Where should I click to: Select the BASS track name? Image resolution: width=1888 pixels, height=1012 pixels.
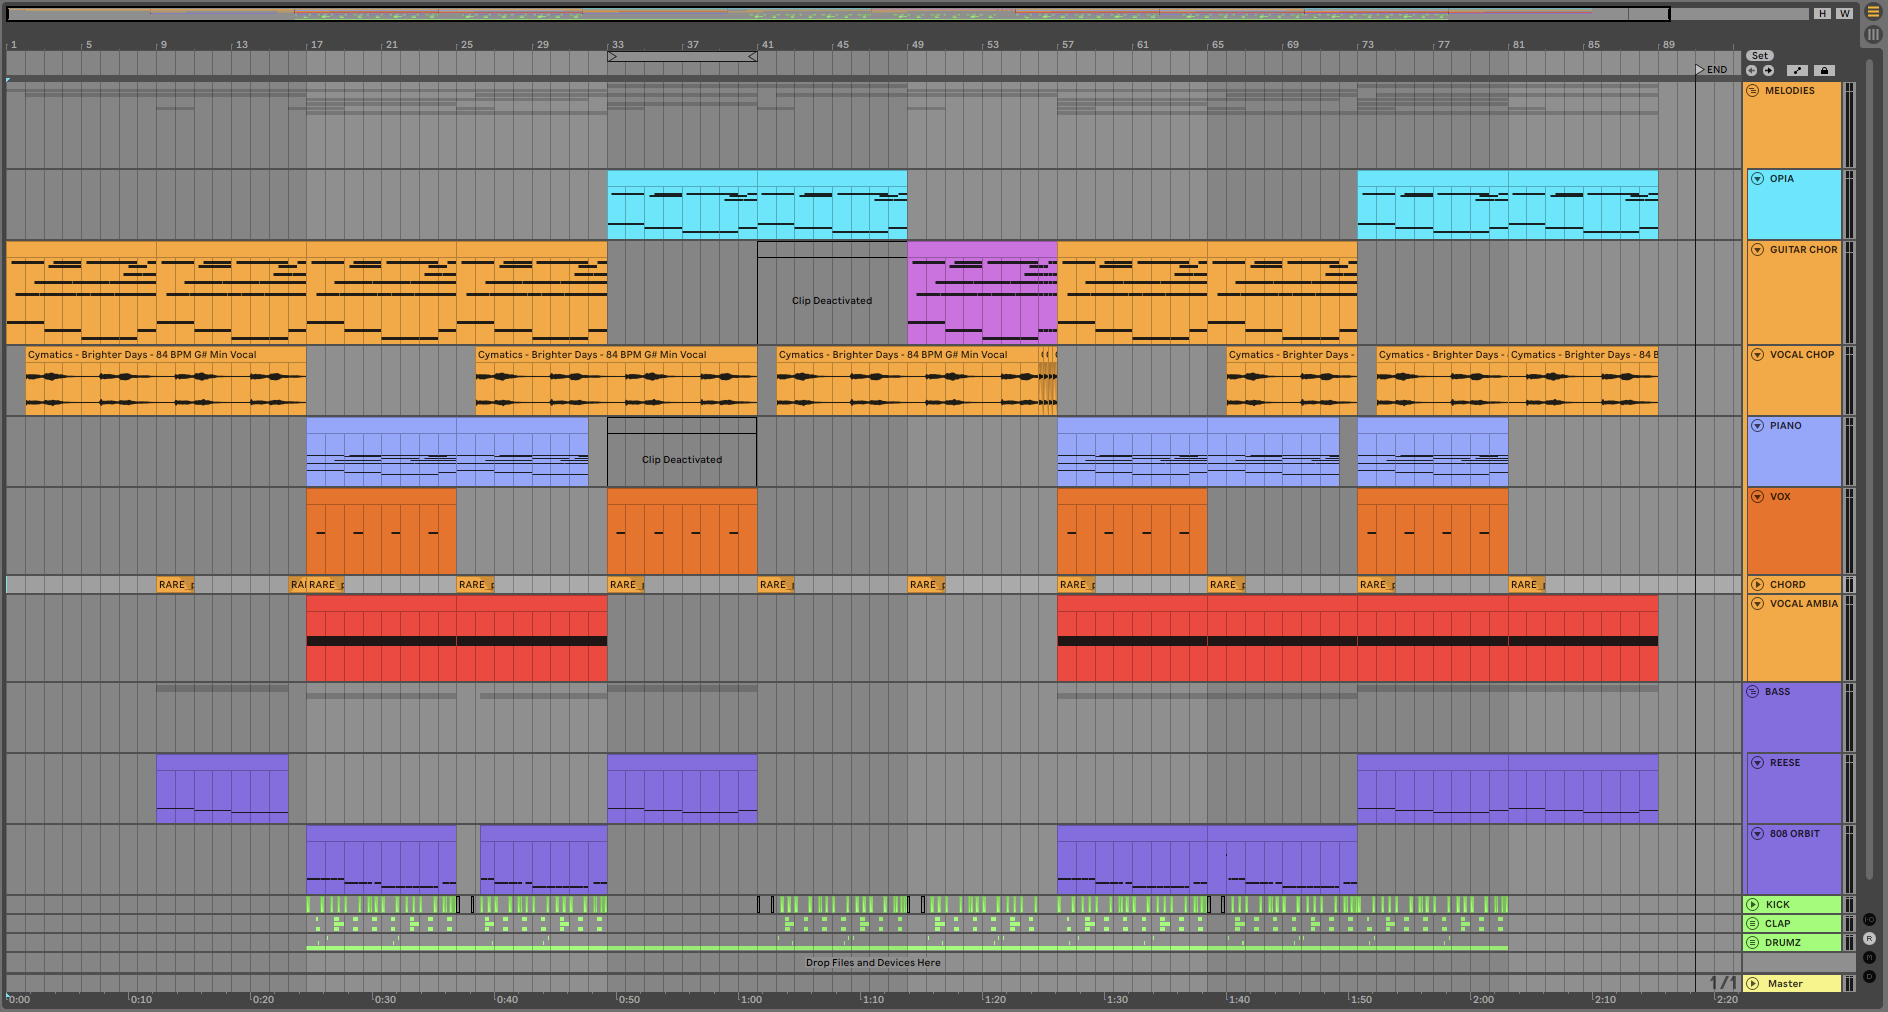point(1777,692)
